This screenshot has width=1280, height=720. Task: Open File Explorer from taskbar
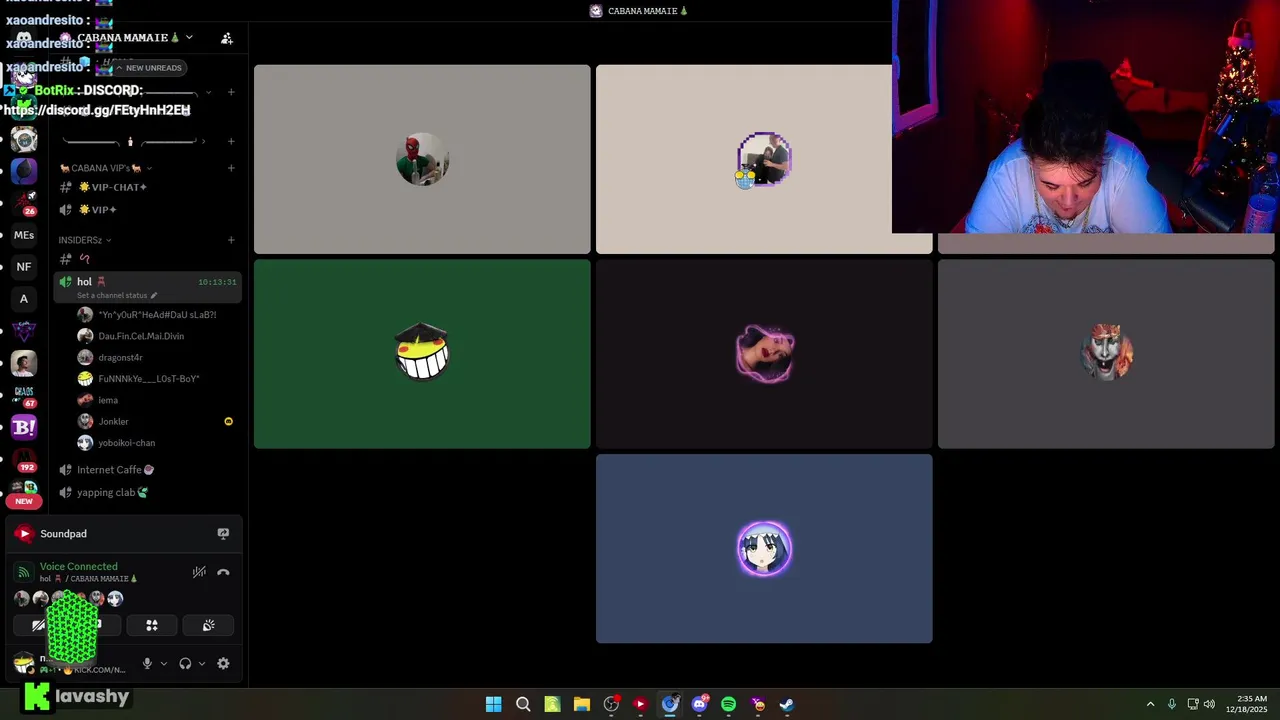tap(581, 704)
